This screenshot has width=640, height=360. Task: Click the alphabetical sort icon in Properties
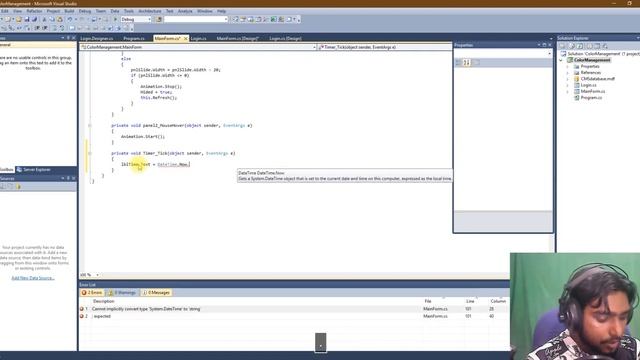tap(467, 62)
